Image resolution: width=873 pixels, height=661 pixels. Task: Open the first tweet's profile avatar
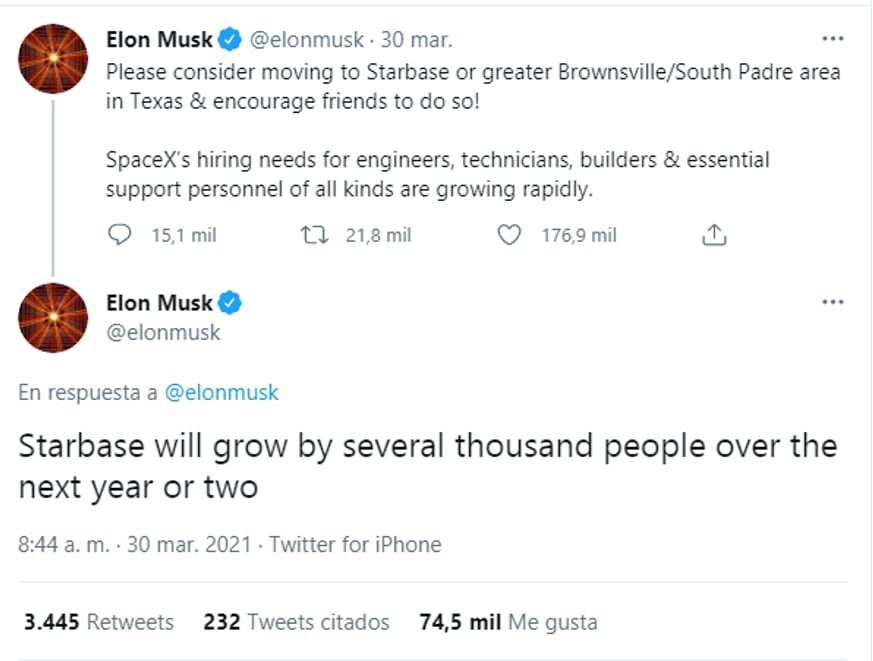click(54, 59)
